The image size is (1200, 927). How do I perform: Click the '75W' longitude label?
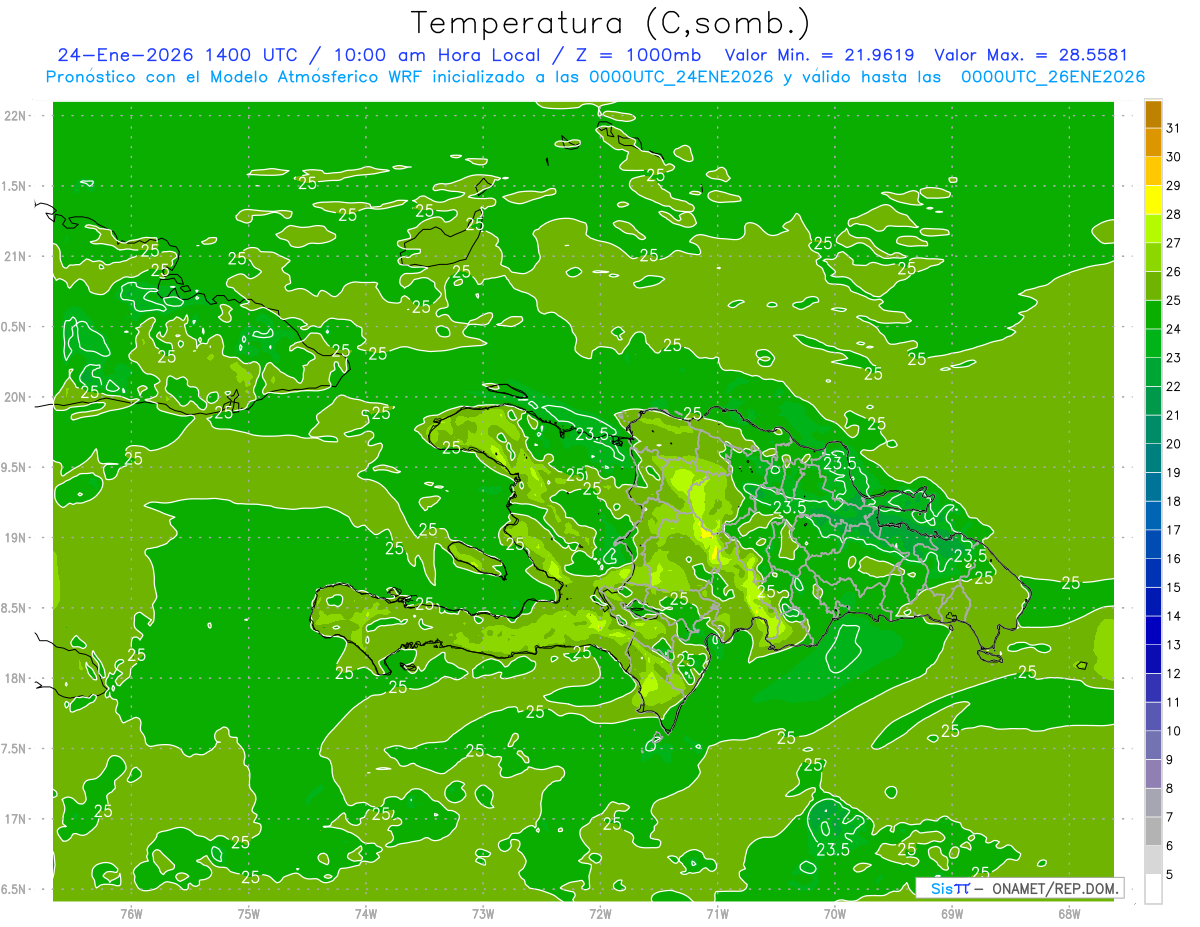click(249, 914)
